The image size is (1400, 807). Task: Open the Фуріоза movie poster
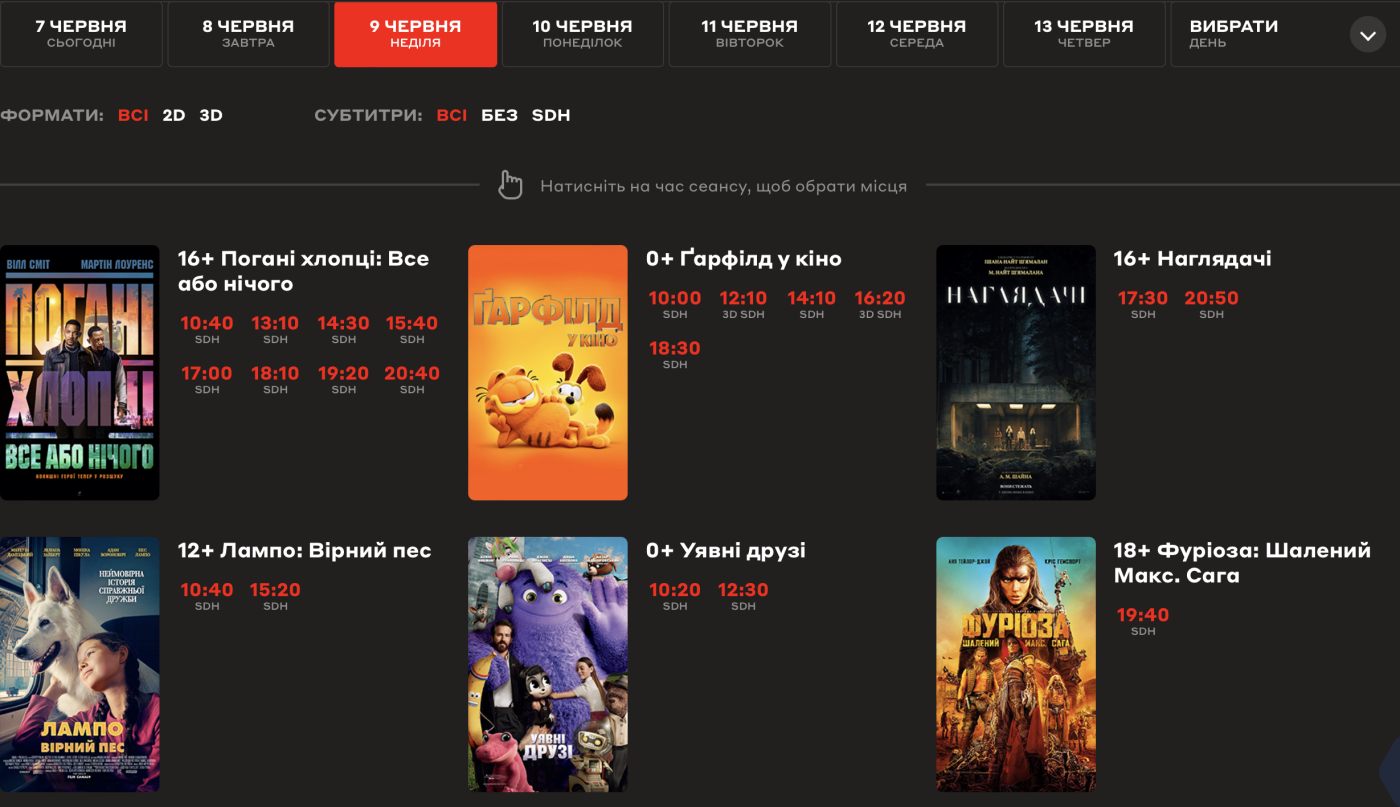pyautogui.click(x=1016, y=664)
